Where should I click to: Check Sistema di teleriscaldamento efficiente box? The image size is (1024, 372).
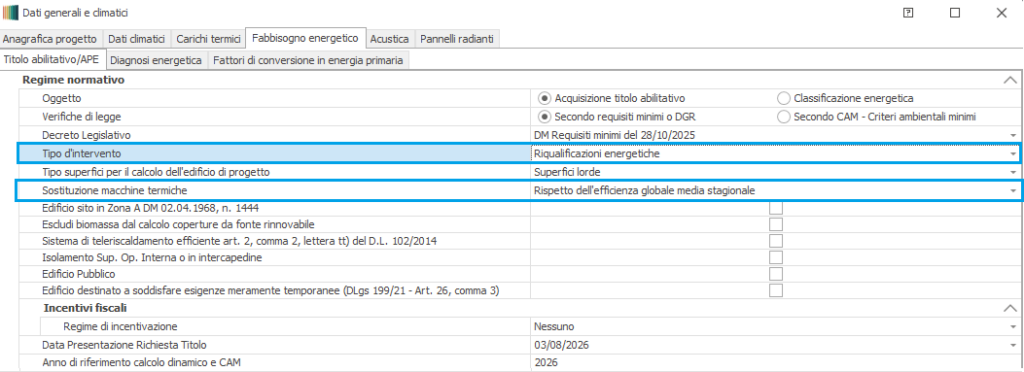click(776, 241)
